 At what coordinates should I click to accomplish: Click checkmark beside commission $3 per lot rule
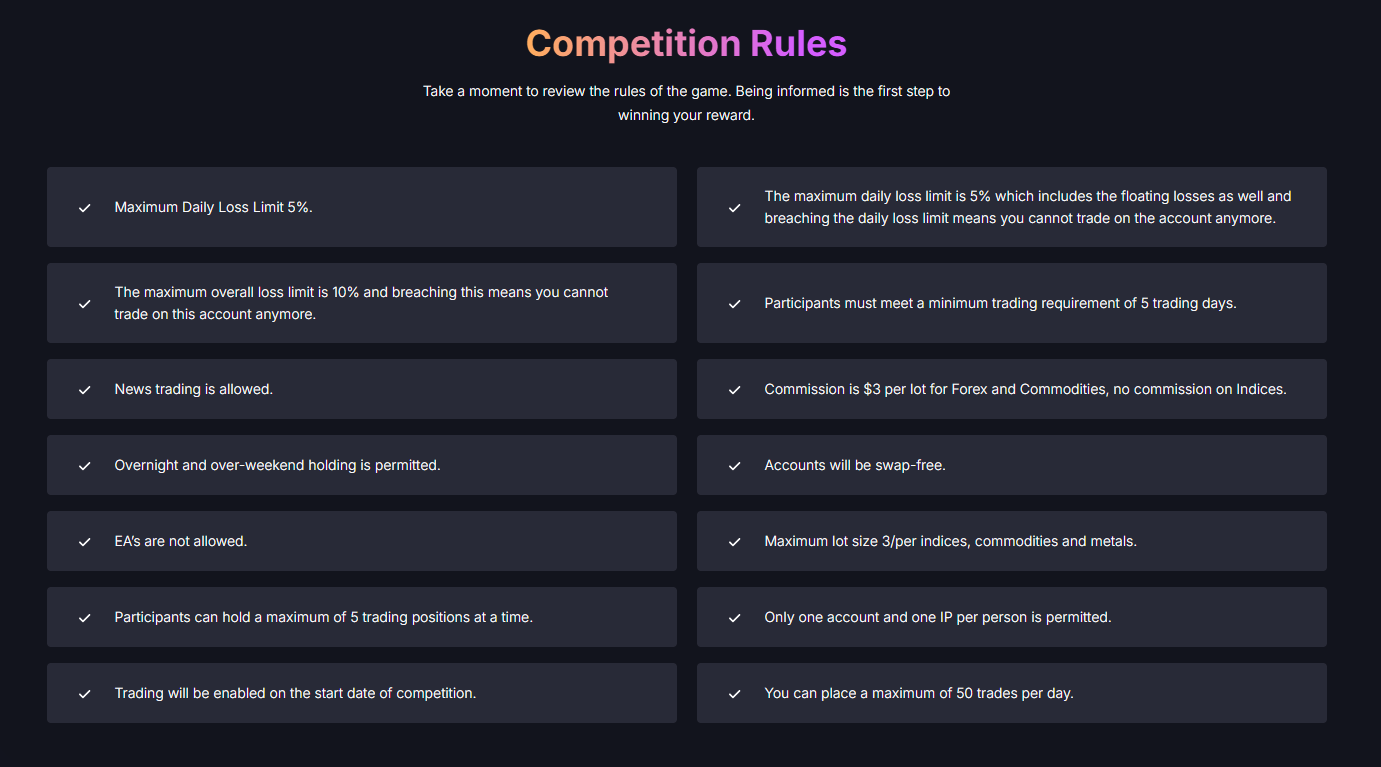735,390
